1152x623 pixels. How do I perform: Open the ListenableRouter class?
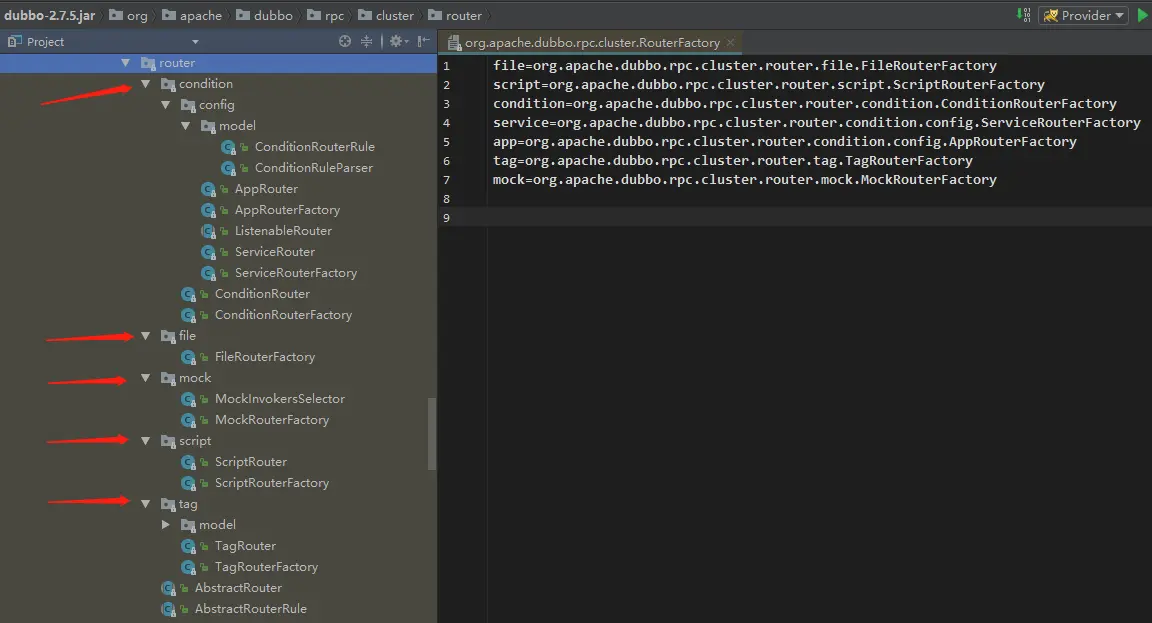coord(283,231)
